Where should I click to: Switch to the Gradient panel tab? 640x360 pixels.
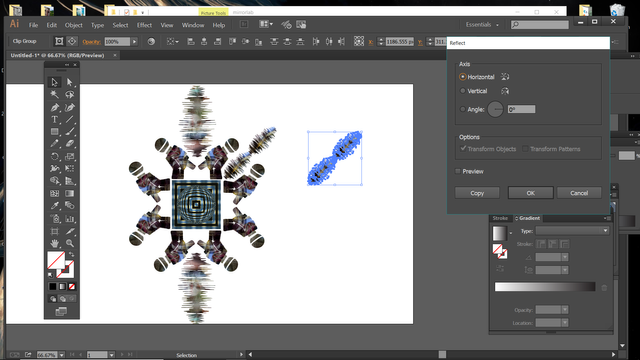click(x=529, y=218)
